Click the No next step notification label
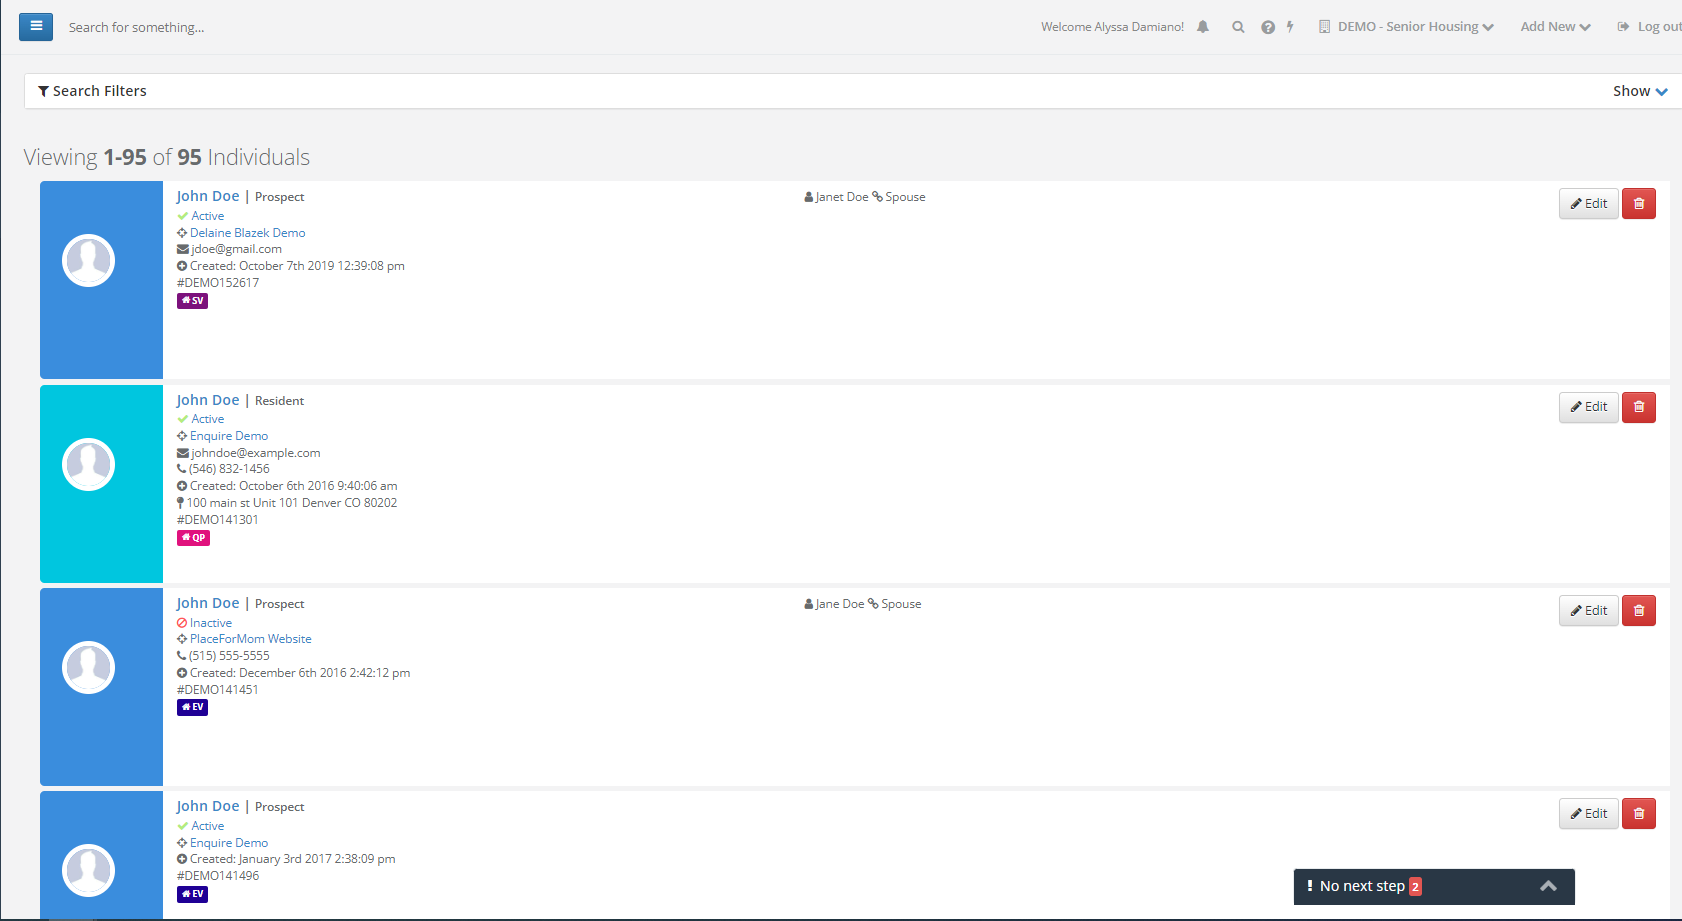 1362,886
